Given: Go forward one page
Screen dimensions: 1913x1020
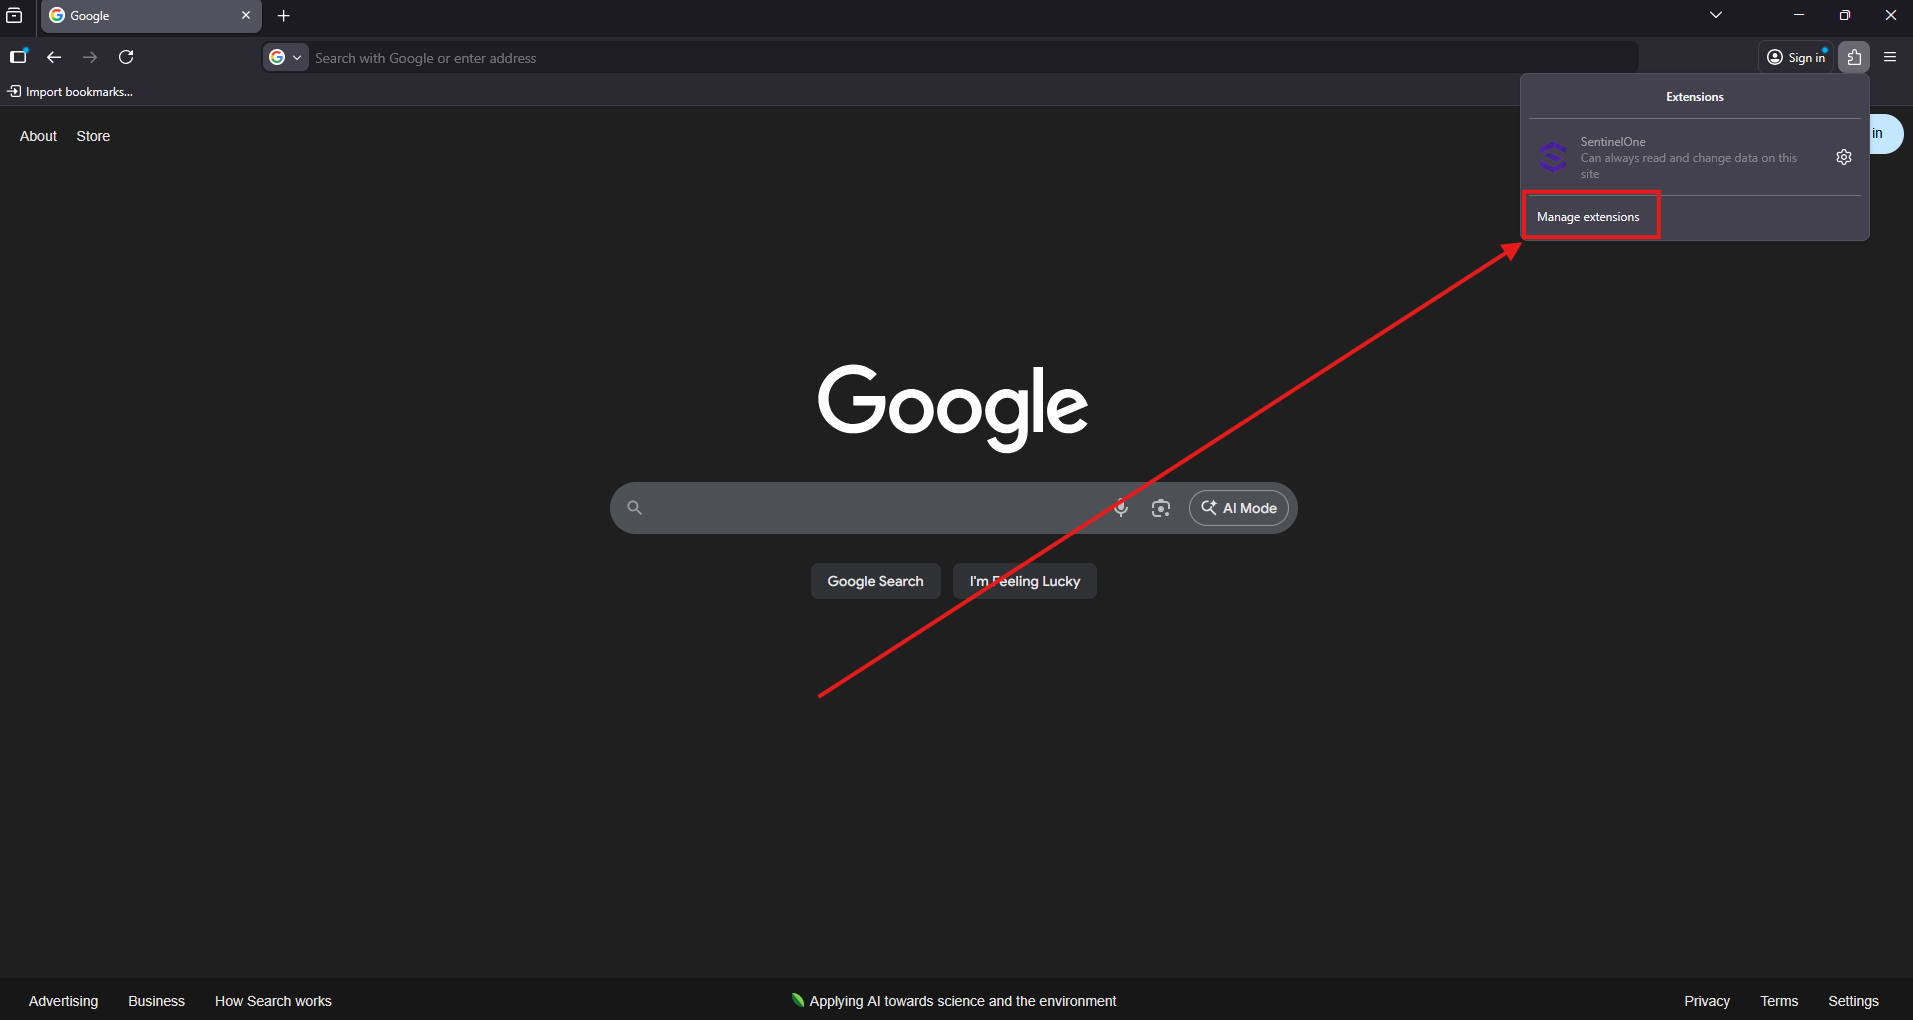Looking at the screenshot, I should (90, 57).
